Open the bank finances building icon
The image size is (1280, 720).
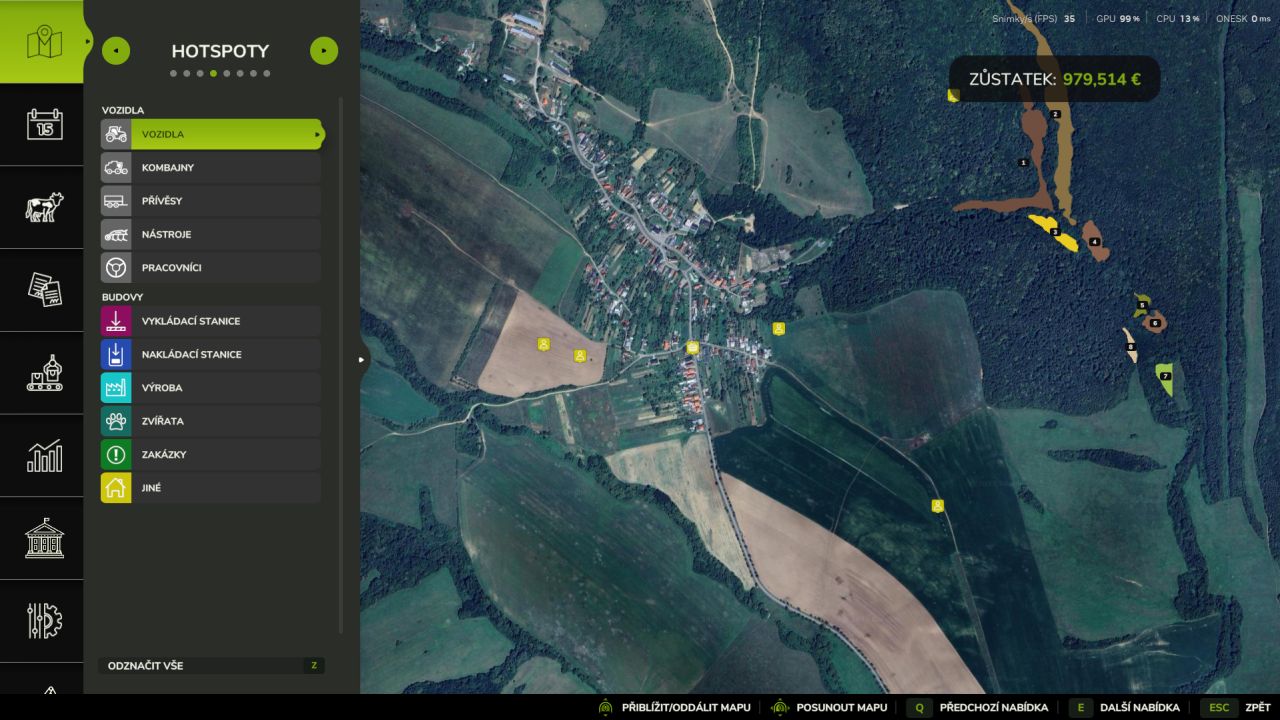pos(44,539)
